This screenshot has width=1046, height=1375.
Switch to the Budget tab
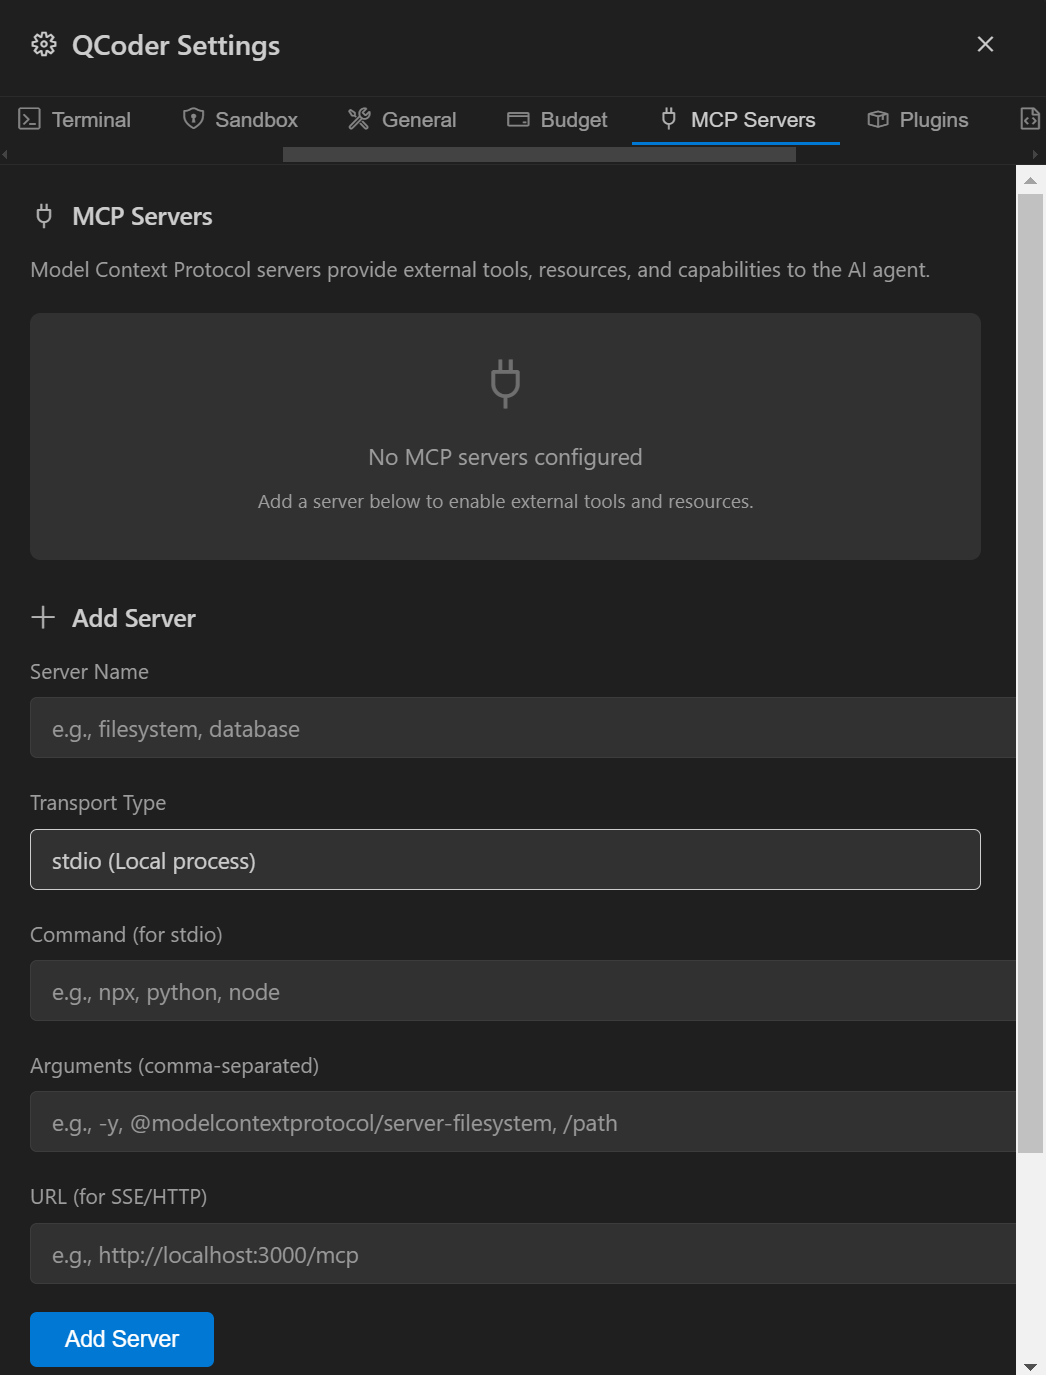(557, 120)
